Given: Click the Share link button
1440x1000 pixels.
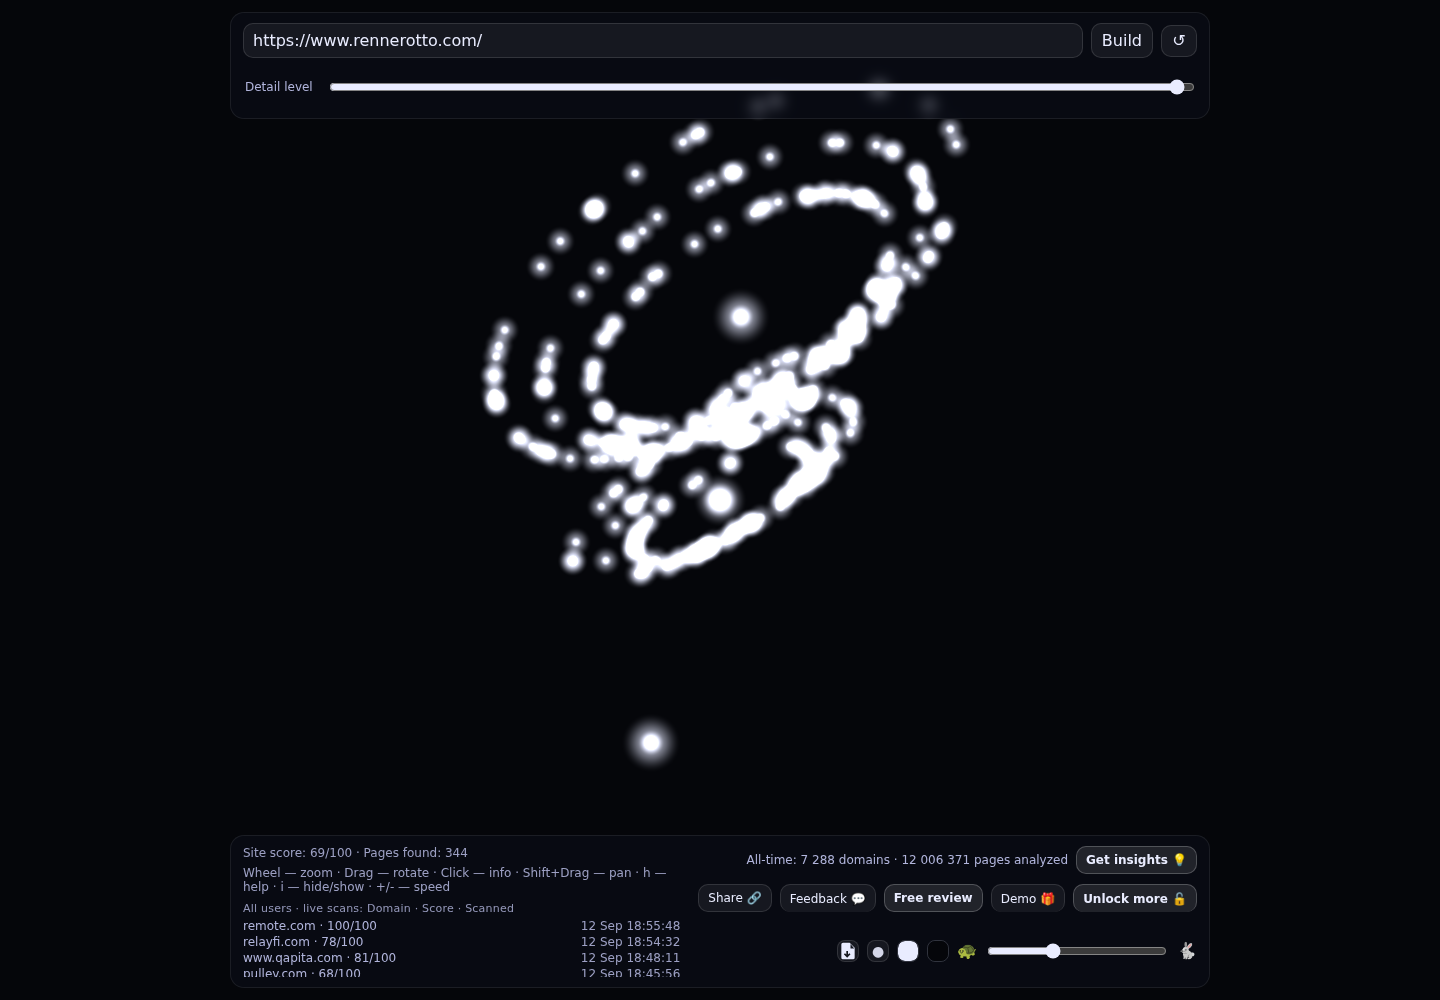Looking at the screenshot, I should [735, 898].
